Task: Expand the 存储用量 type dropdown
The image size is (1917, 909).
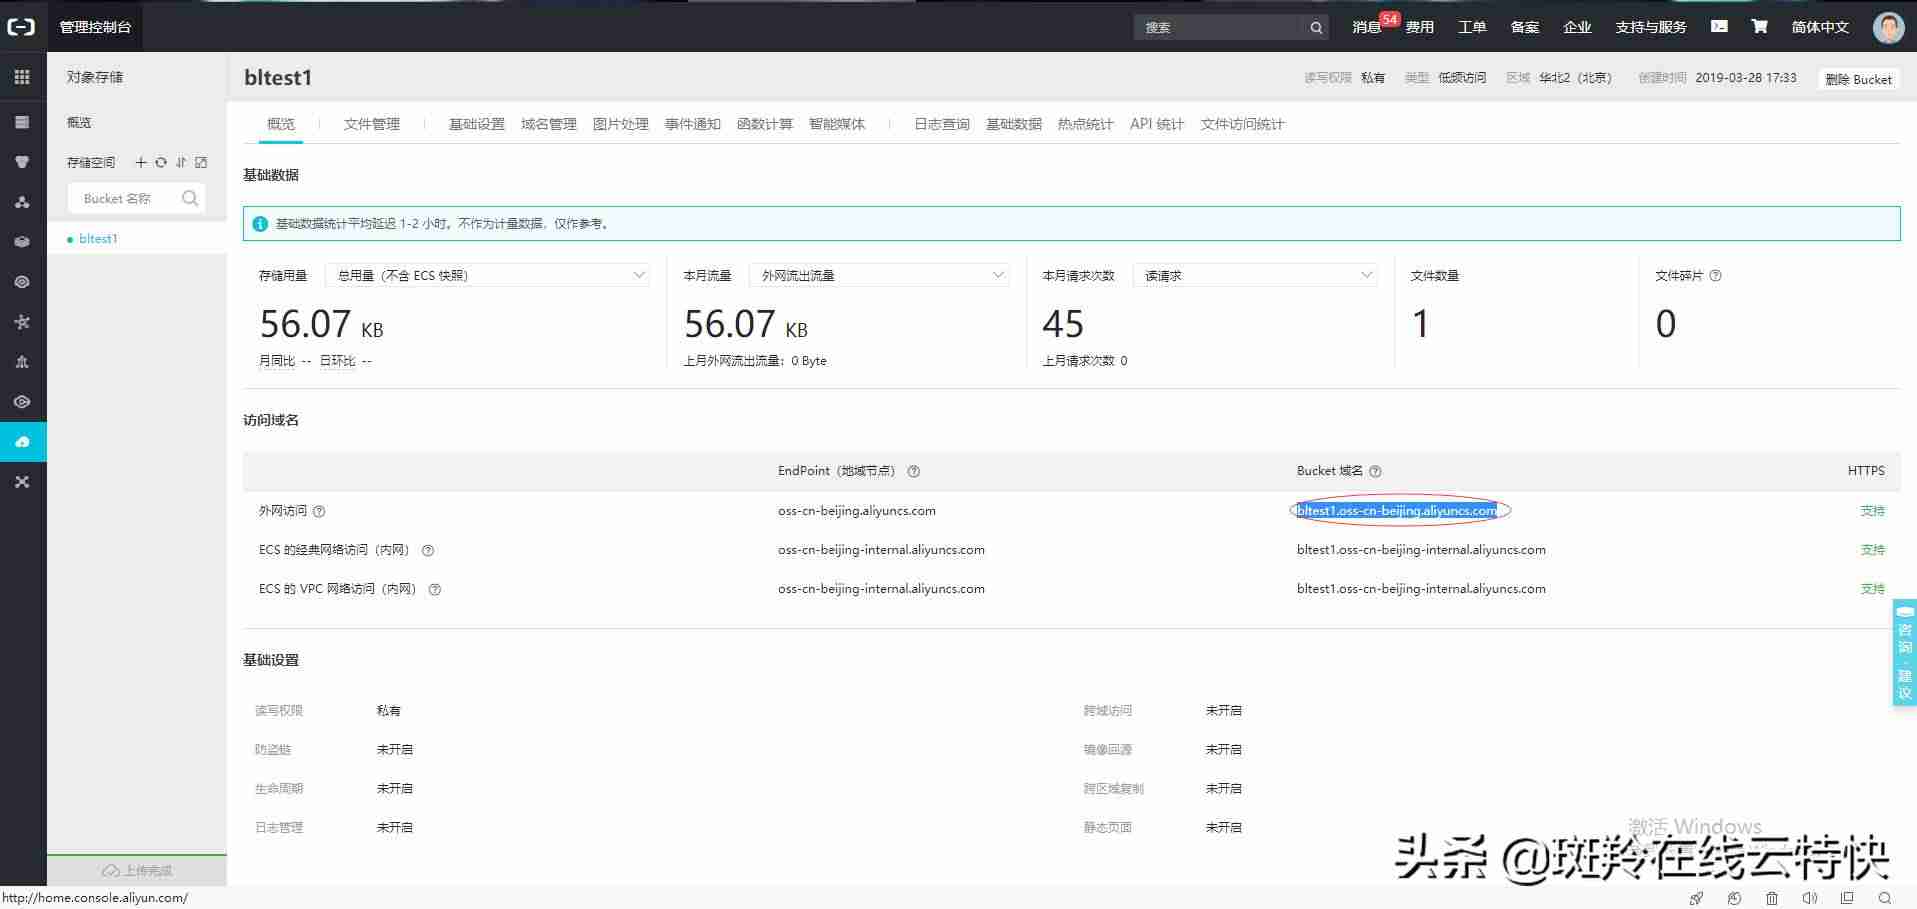Action: [487, 275]
